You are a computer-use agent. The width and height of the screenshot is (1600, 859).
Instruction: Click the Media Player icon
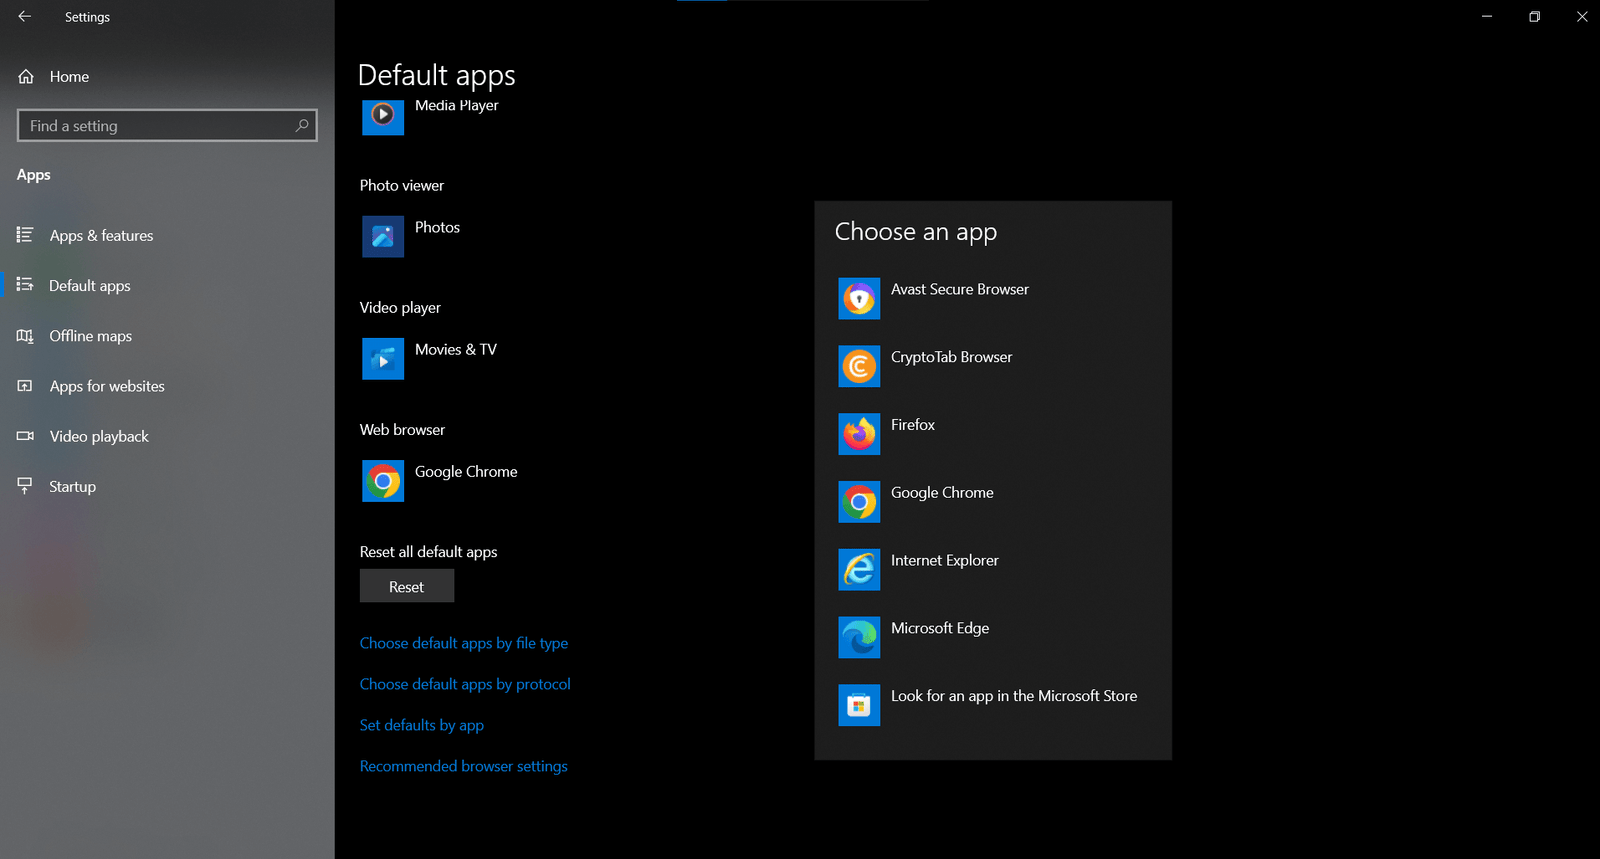point(383,116)
